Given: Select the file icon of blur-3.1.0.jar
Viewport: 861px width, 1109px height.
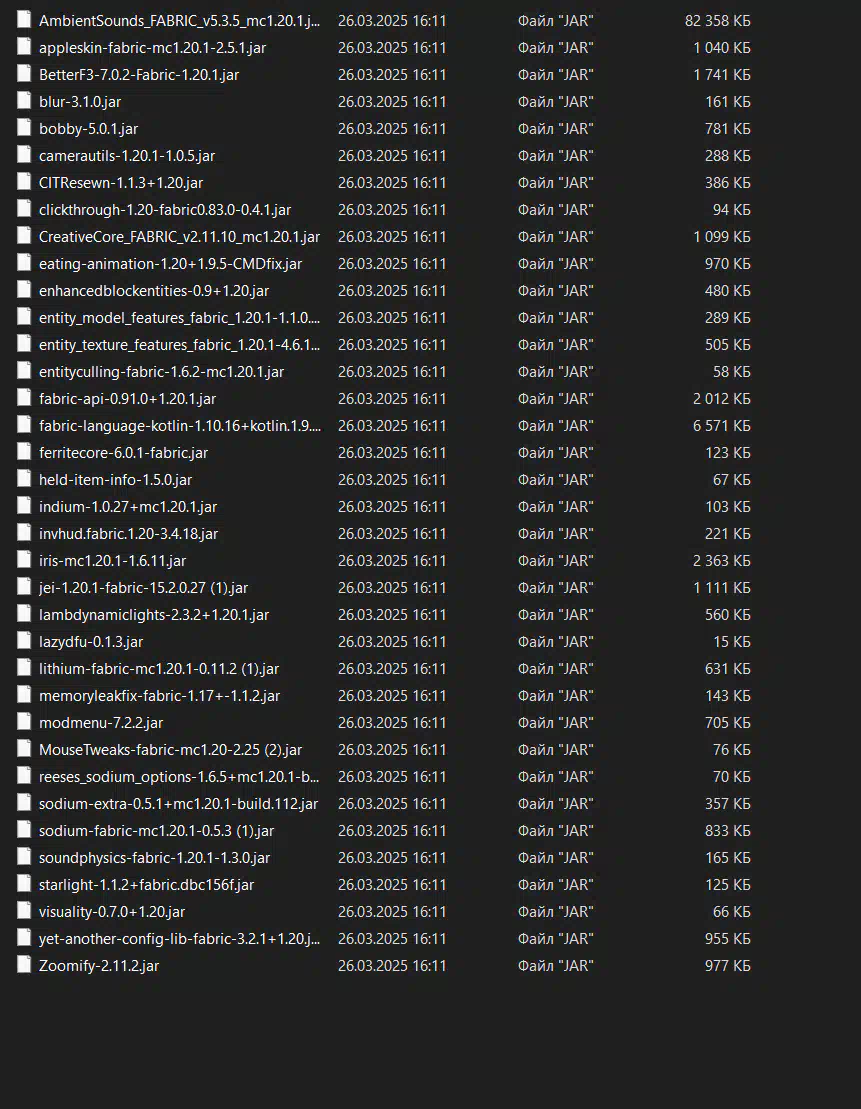Looking at the screenshot, I should pyautogui.click(x=24, y=101).
